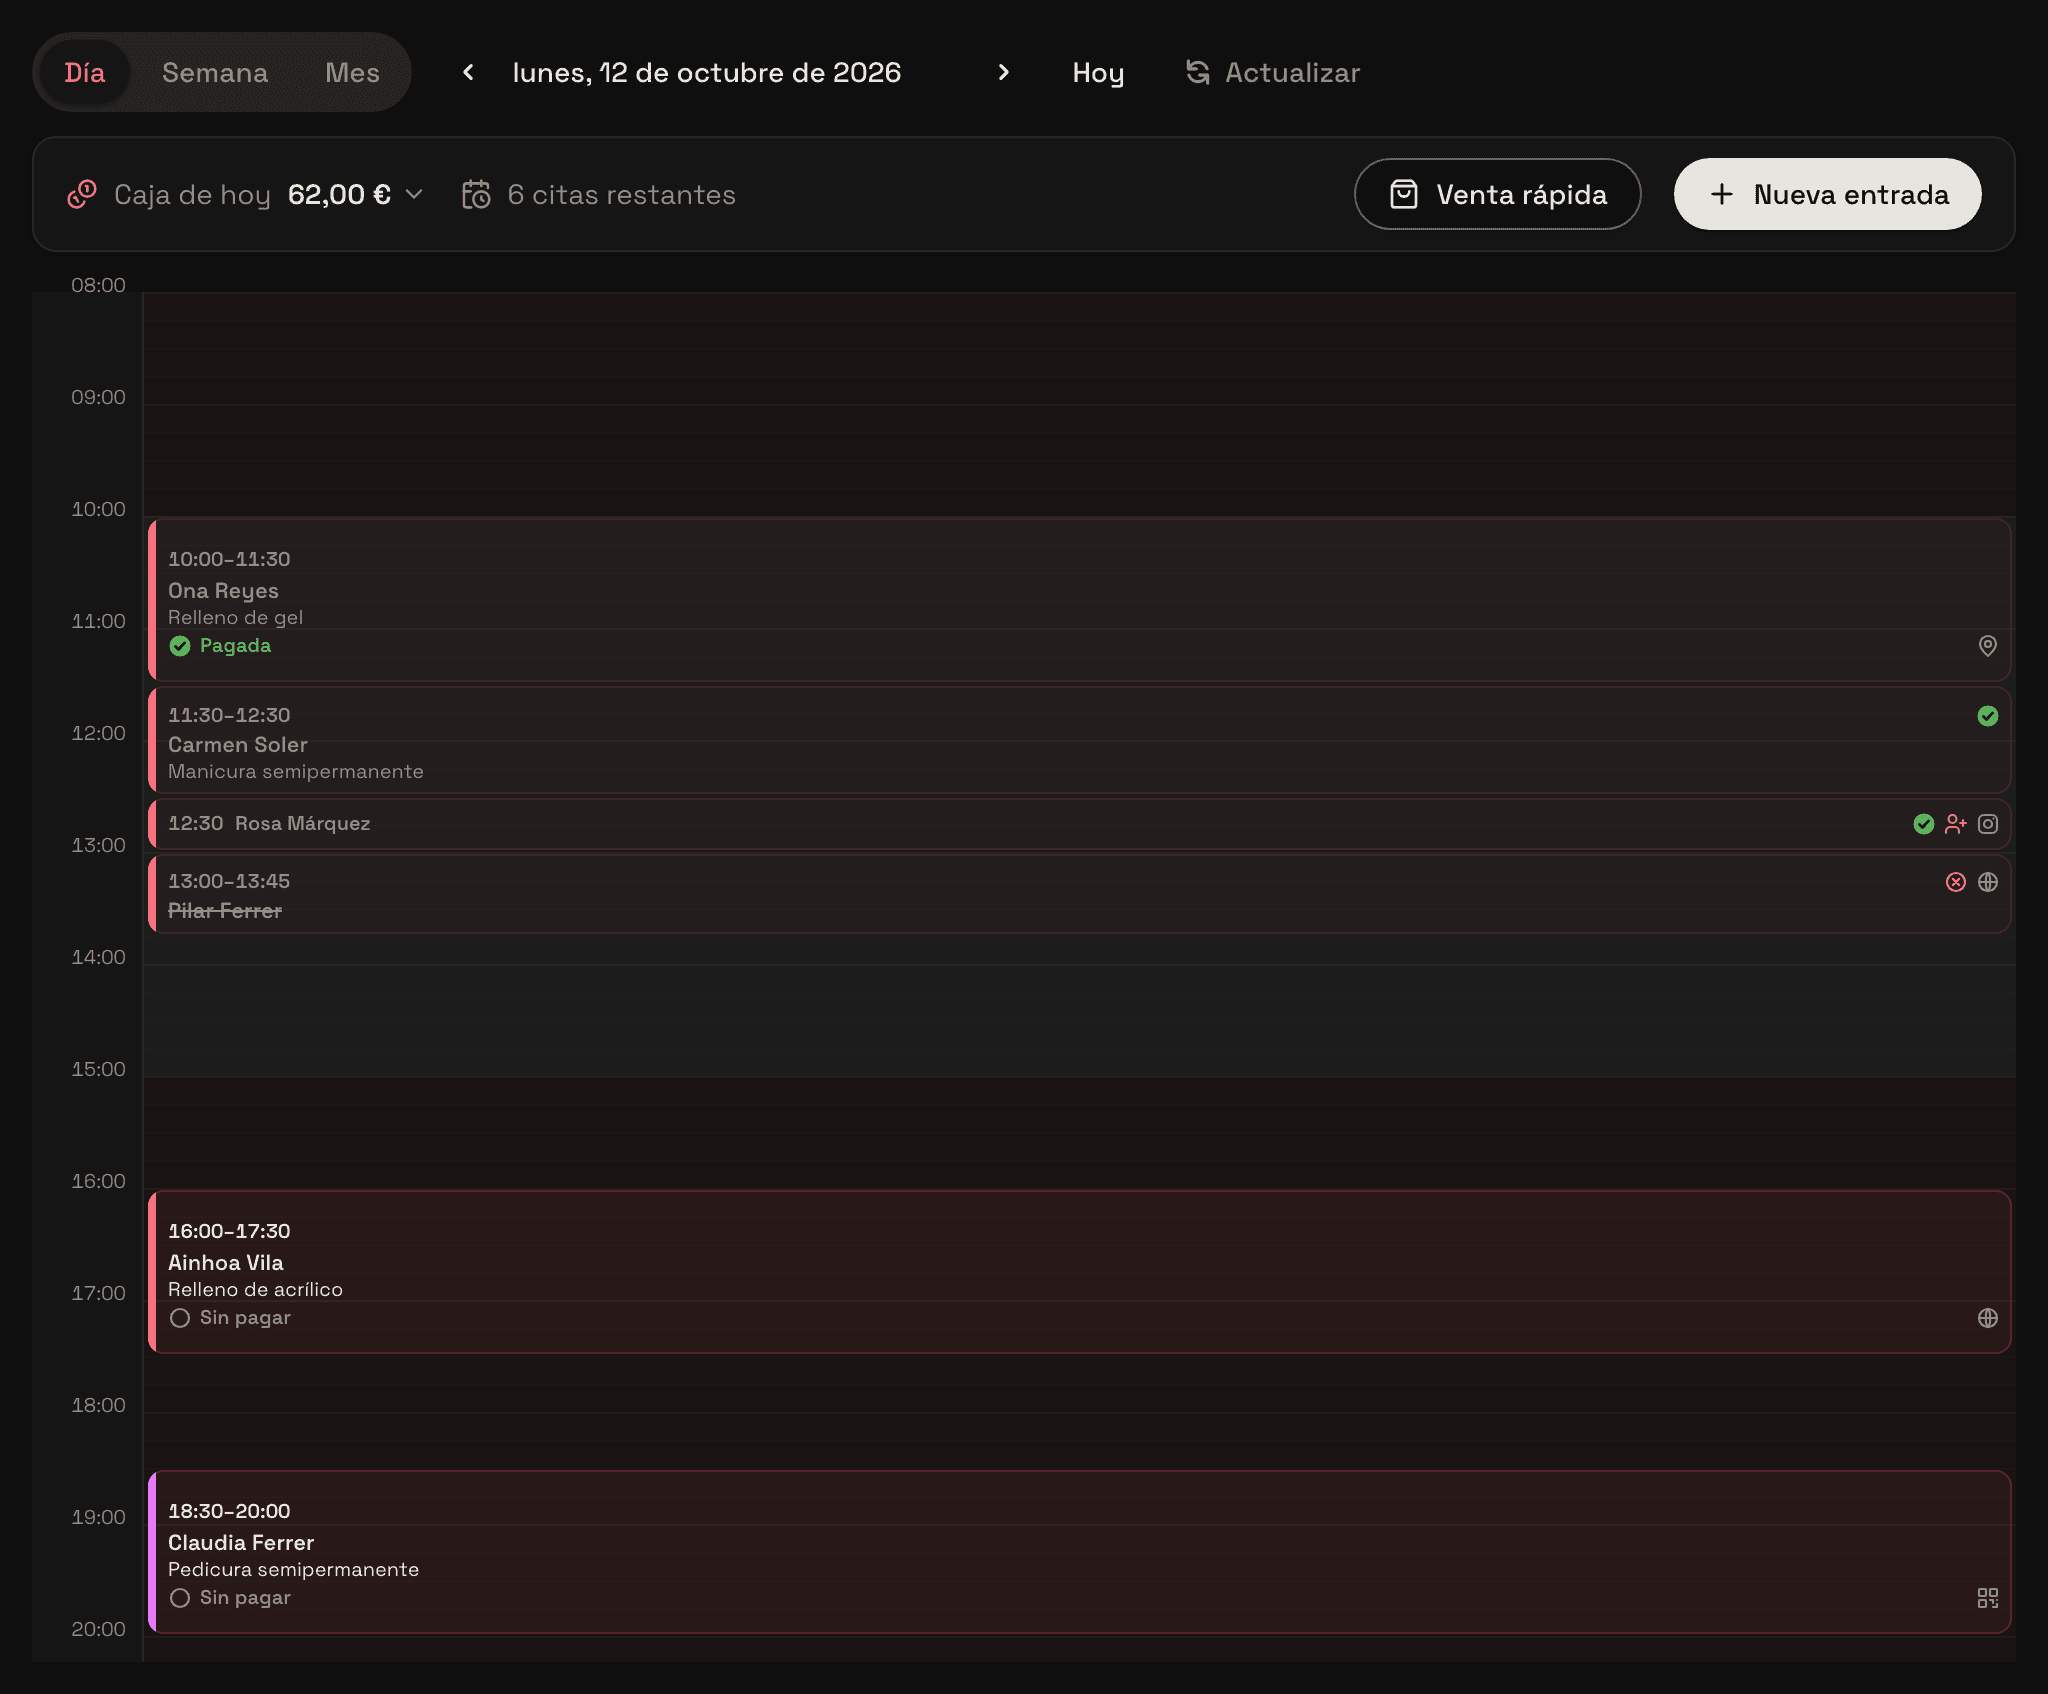Click the QR code icon on Claudia Ferrer appointment

[1988, 1598]
